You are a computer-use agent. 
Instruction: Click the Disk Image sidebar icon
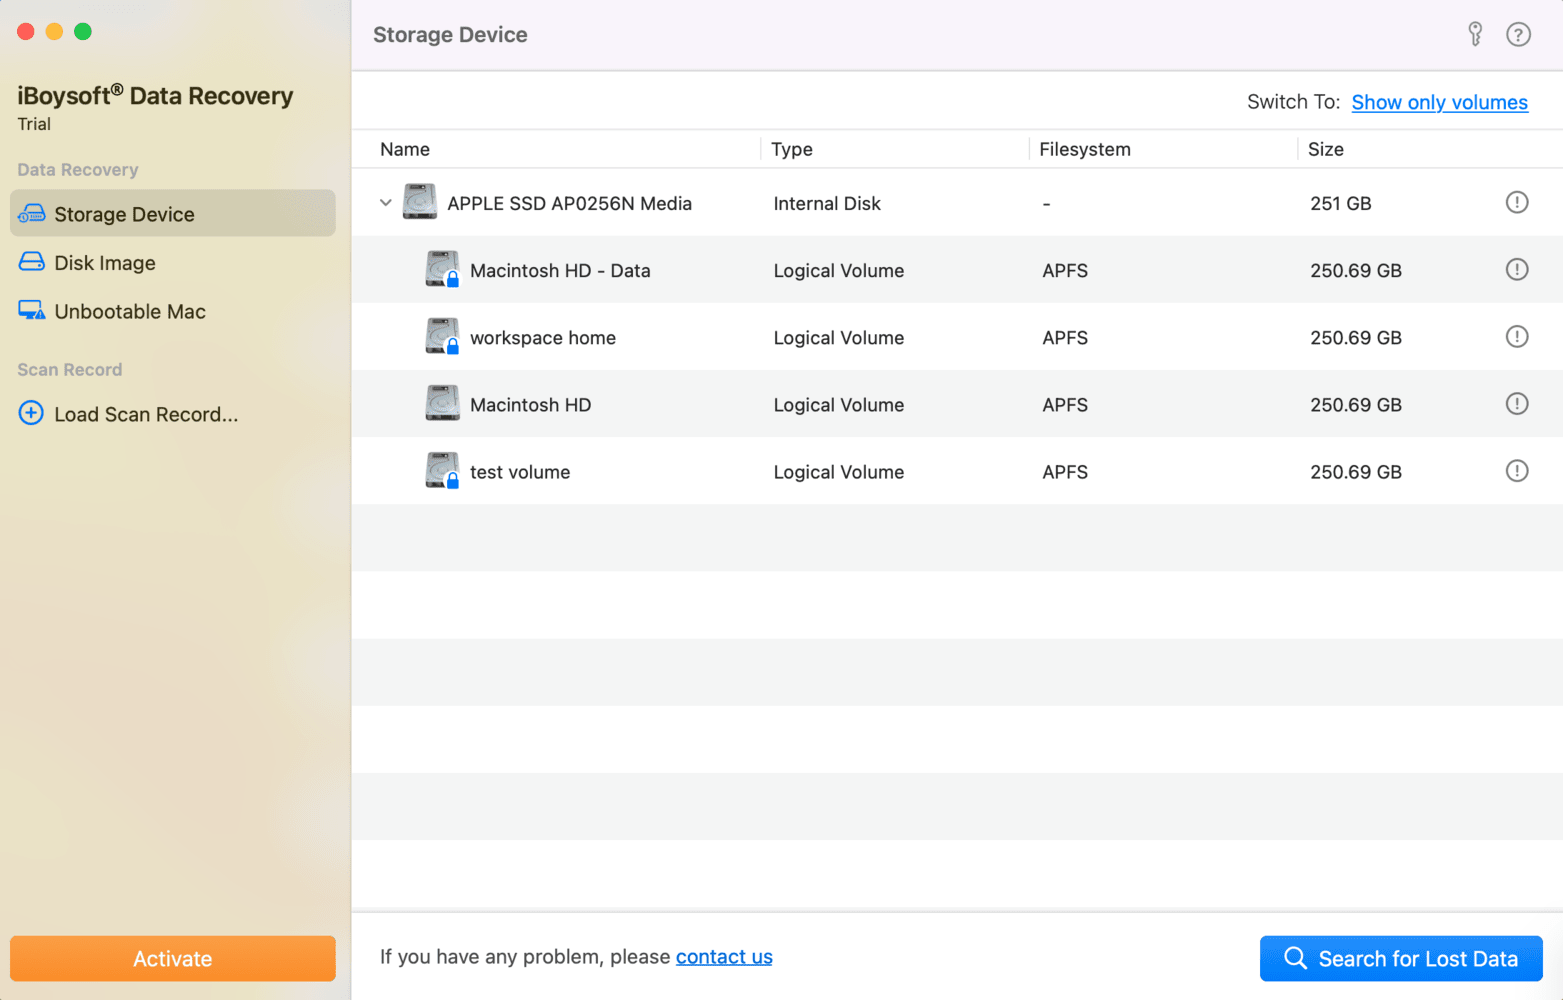tap(32, 262)
